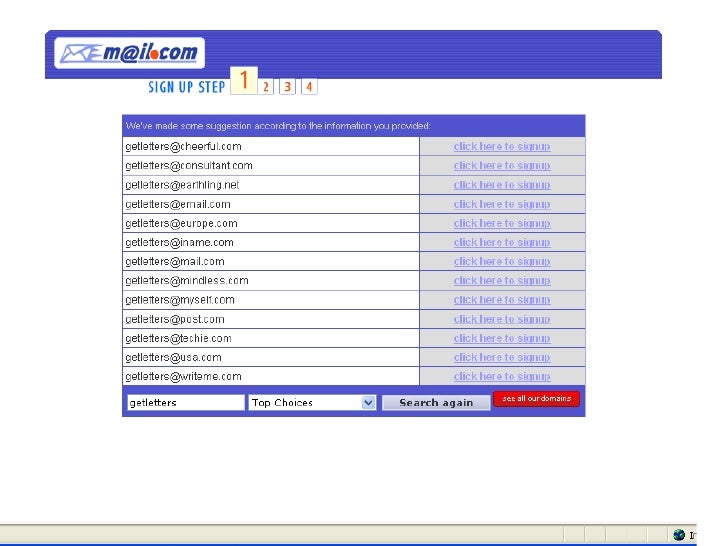Screen dimensions: 728x546
Task: Select the getletters@usa.com text
Action: 173,358
